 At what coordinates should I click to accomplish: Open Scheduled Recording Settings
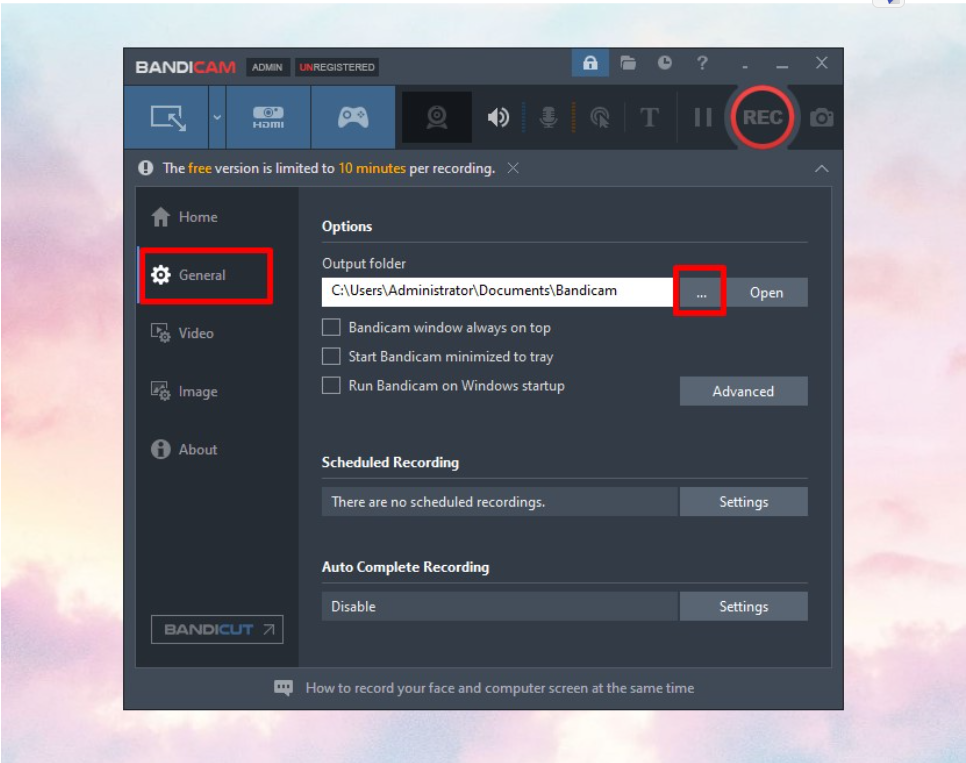point(743,502)
